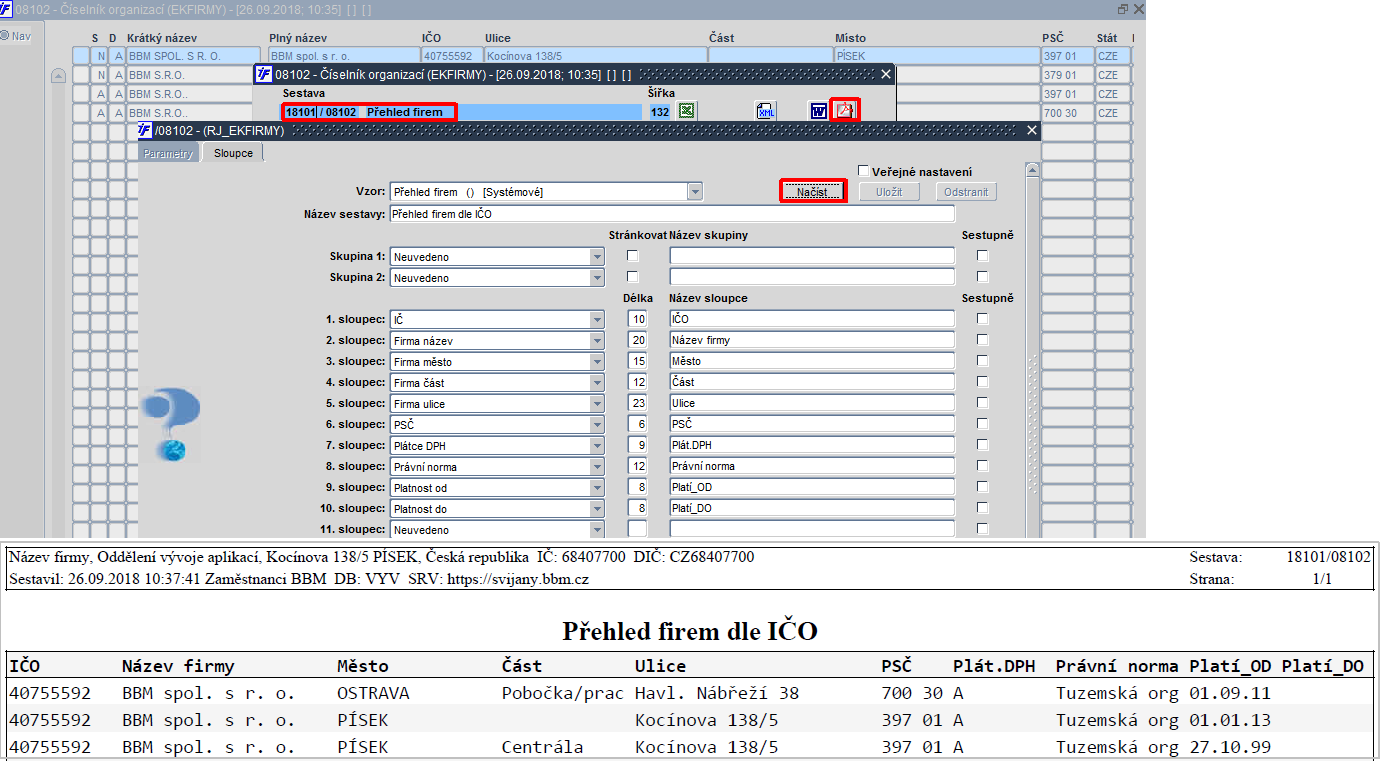Open the 10. sloupec dropdown Platnost do

[x=597, y=509]
